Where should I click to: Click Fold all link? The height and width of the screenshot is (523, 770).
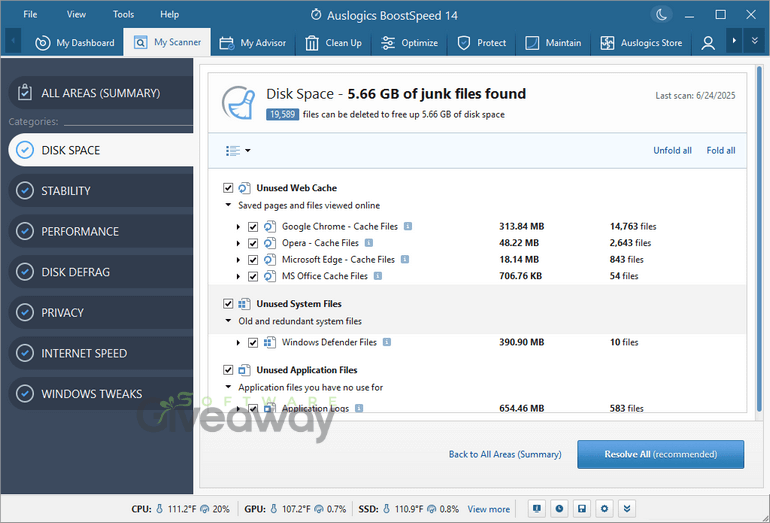721,150
